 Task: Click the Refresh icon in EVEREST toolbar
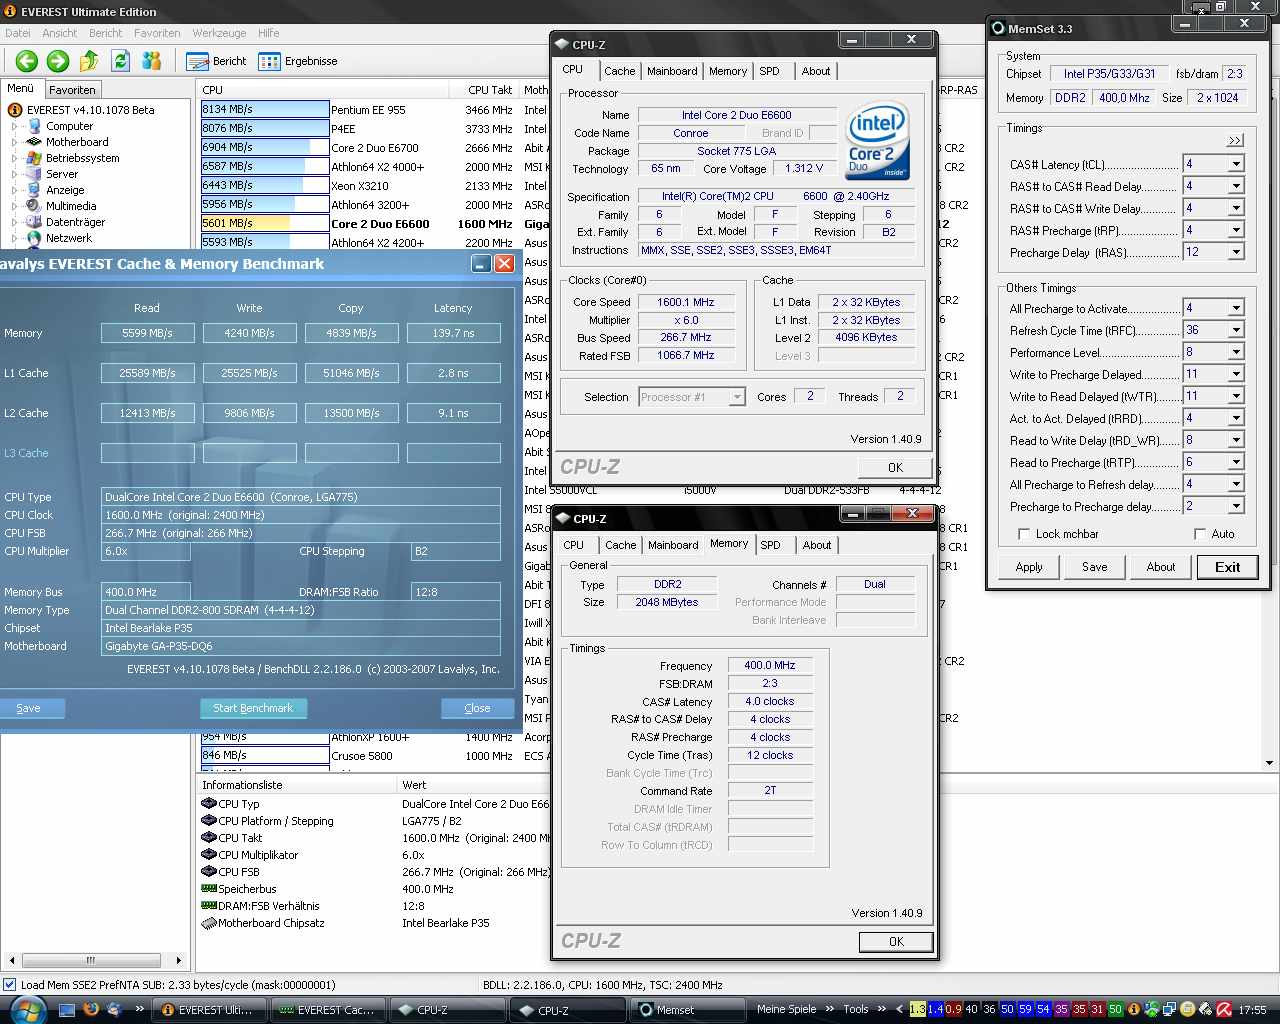point(121,61)
